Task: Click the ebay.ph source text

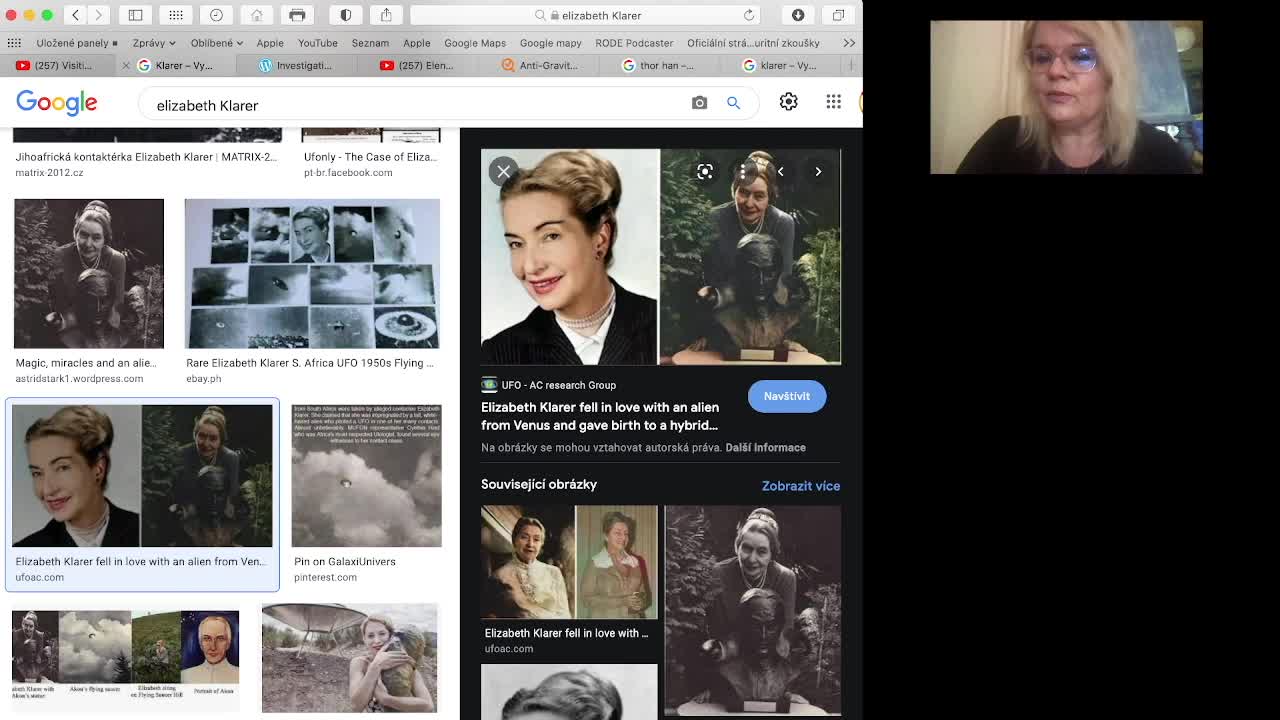Action: [x=203, y=379]
